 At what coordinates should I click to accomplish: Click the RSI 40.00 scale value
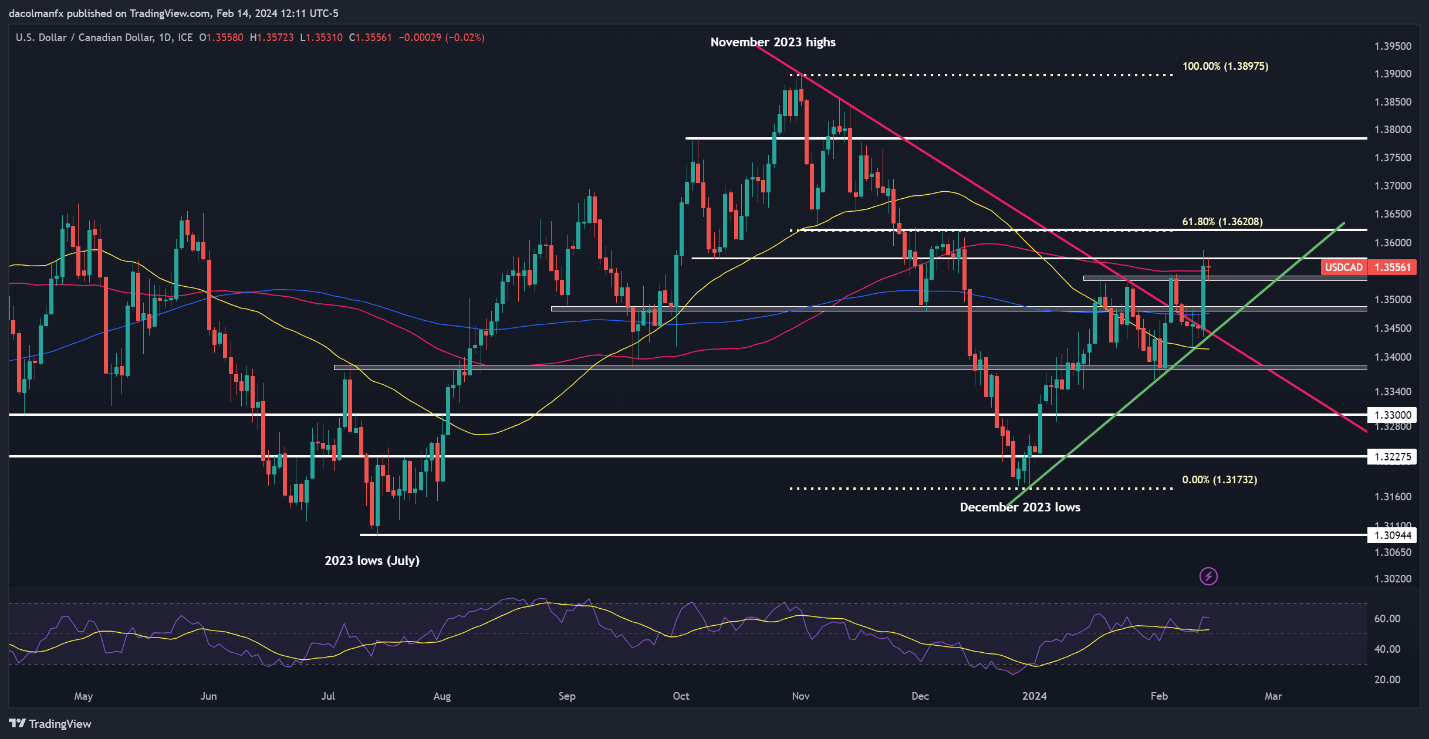(1386, 649)
